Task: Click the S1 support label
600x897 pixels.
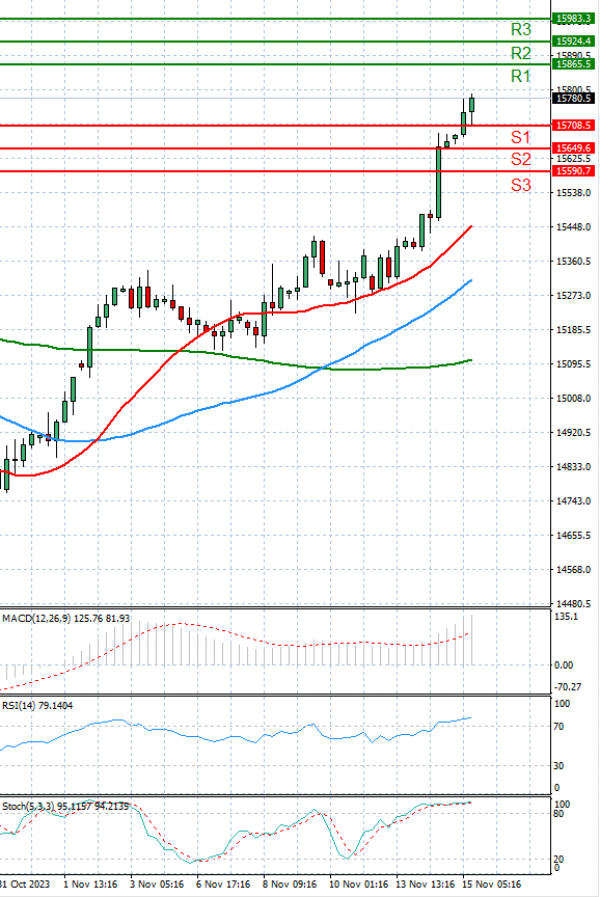Action: (x=520, y=137)
